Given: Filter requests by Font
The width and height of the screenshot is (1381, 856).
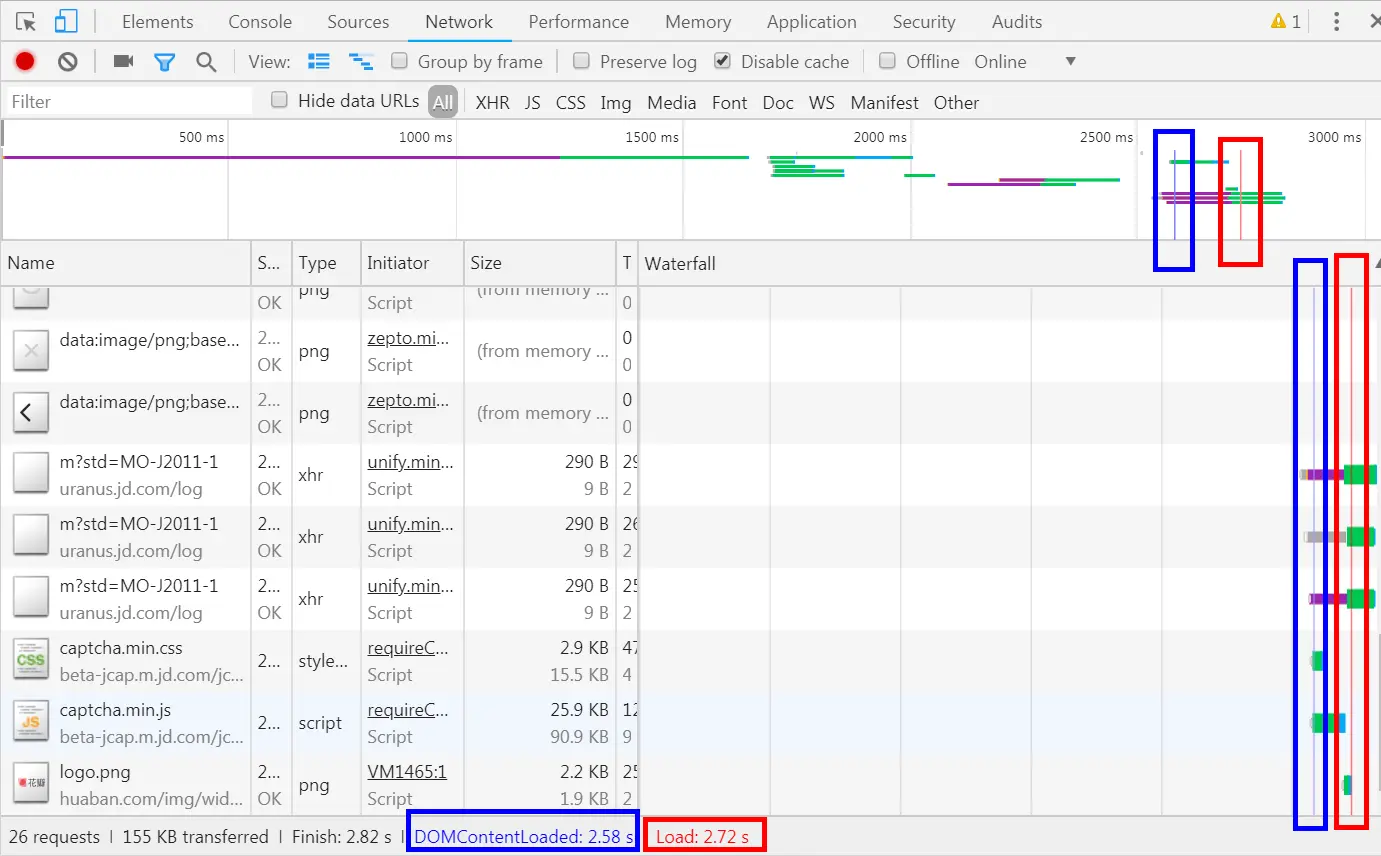Looking at the screenshot, I should 730,102.
